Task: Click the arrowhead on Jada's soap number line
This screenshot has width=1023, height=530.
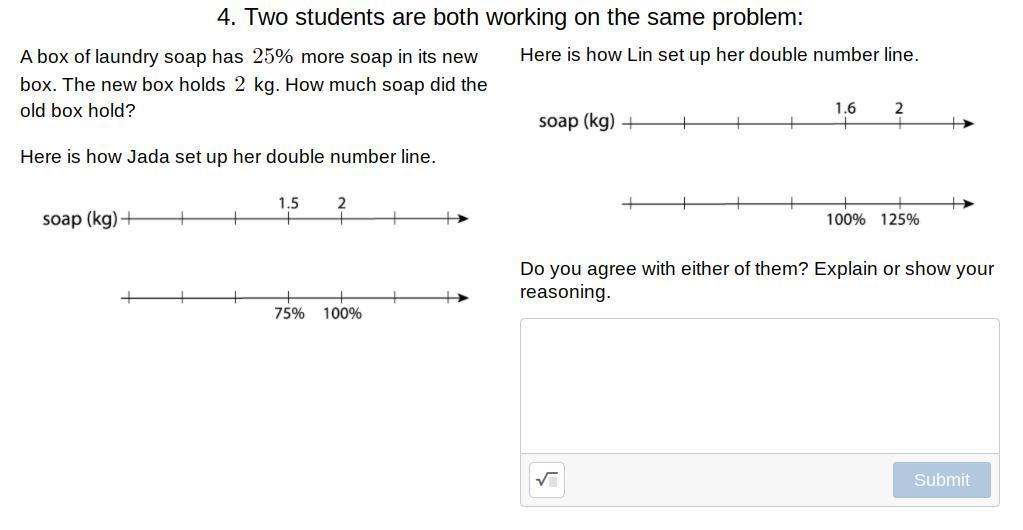Action: 461,218
